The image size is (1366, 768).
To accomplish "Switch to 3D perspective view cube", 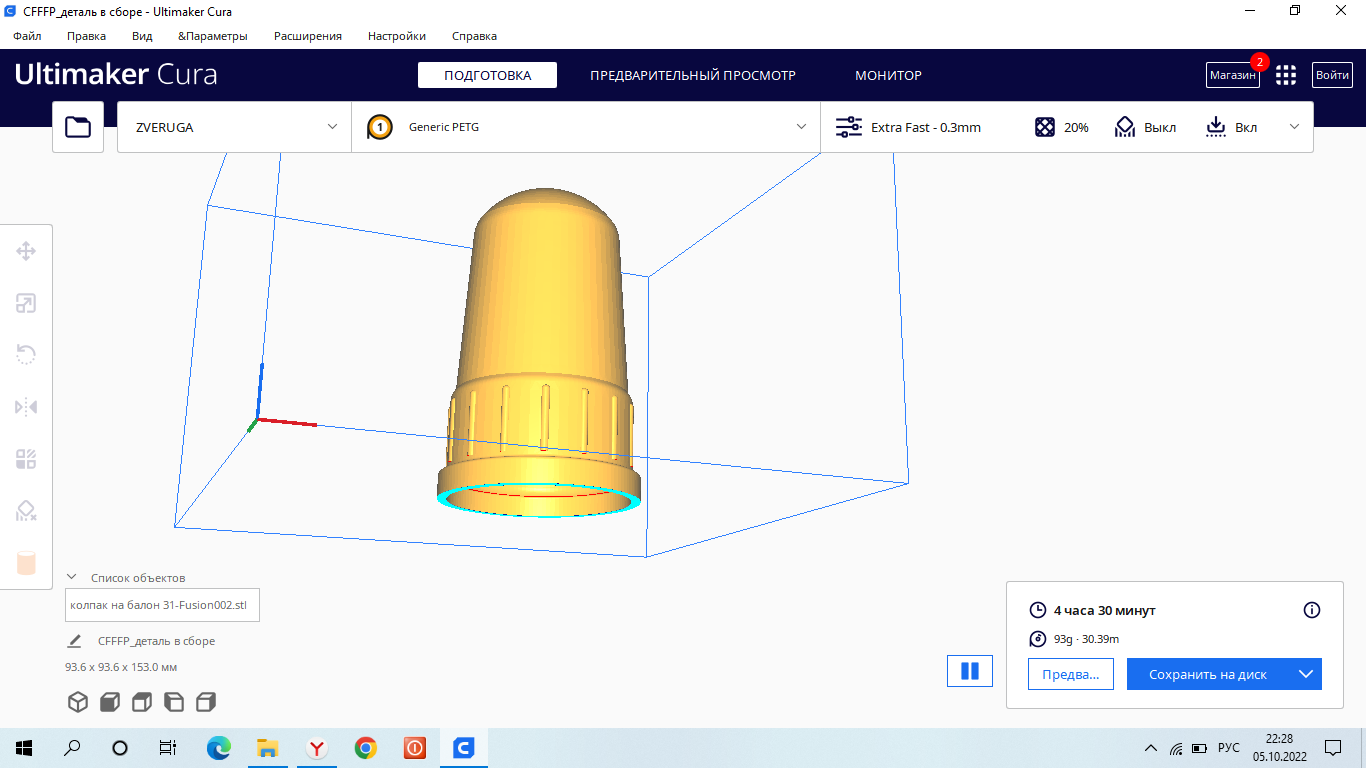I will click(78, 702).
